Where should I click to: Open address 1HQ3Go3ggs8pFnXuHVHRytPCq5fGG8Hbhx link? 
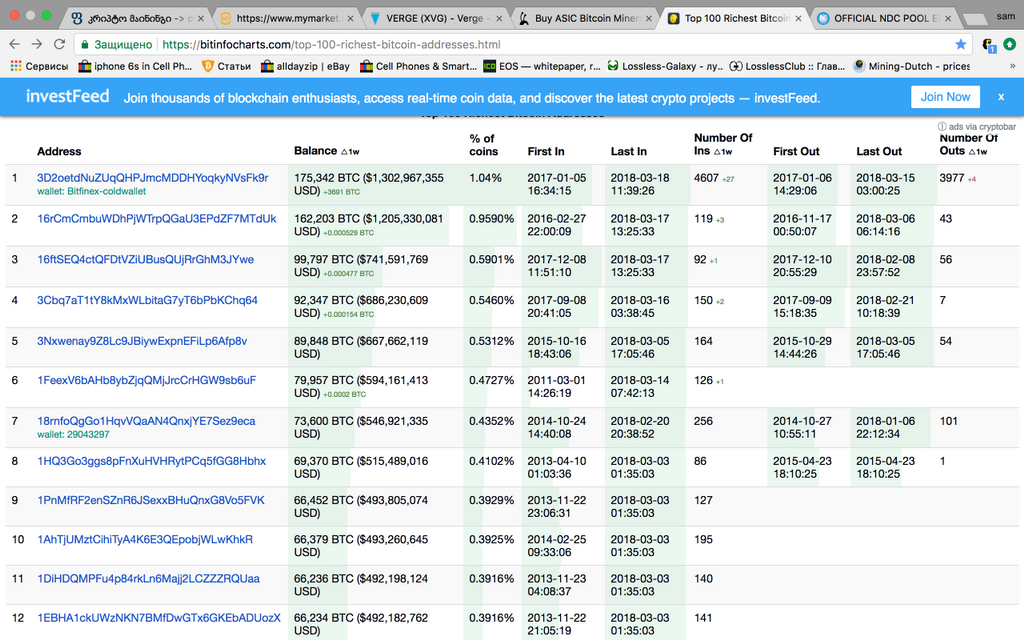(x=151, y=461)
